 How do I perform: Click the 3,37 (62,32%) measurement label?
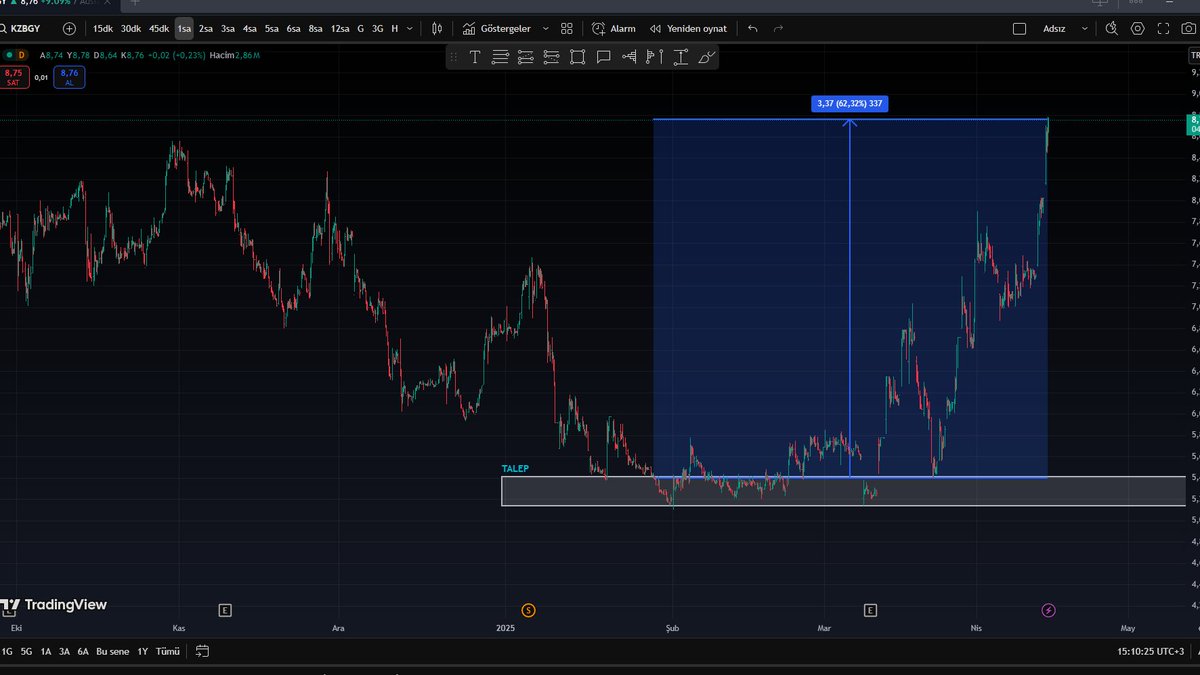click(x=850, y=103)
